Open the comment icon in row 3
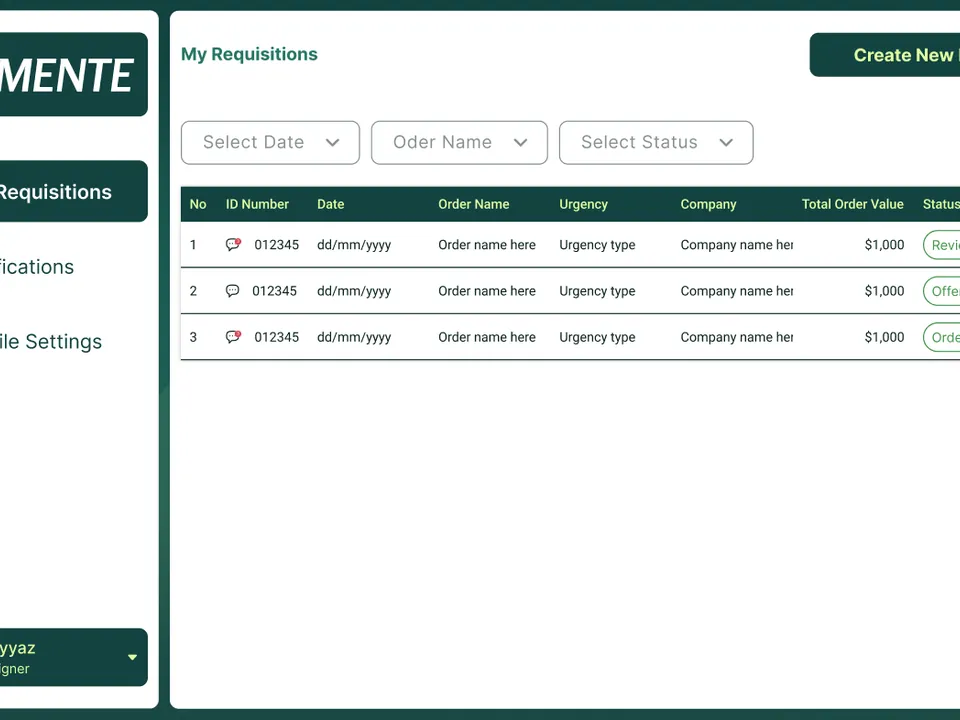This screenshot has width=960, height=720. 233,337
